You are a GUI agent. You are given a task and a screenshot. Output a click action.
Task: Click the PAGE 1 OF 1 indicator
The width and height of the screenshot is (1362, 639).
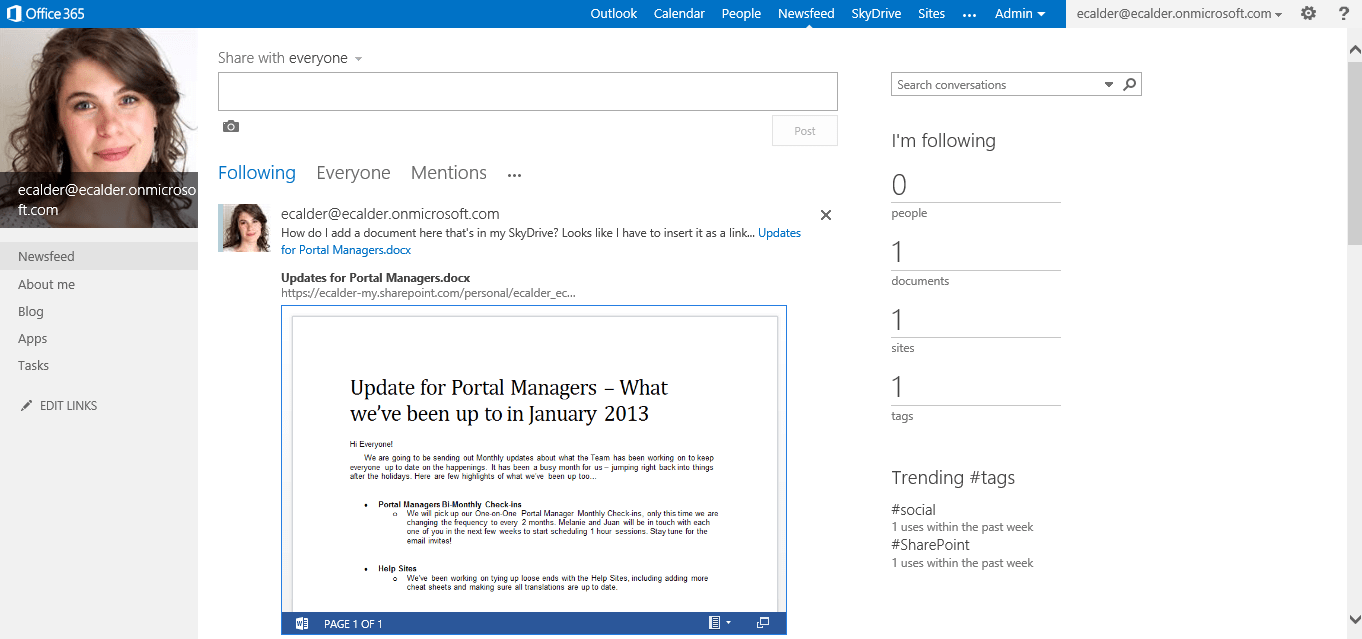tap(353, 624)
